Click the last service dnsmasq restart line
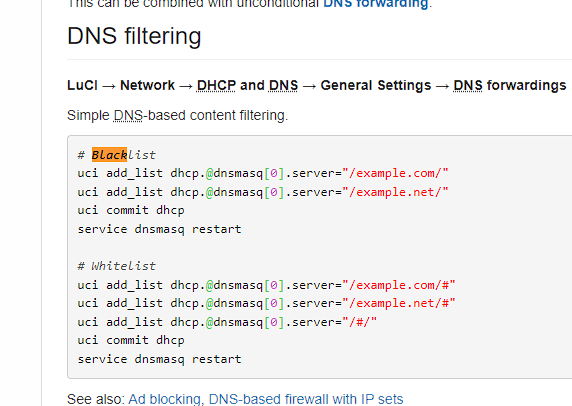The height and width of the screenshot is (406, 572). [x=159, y=359]
